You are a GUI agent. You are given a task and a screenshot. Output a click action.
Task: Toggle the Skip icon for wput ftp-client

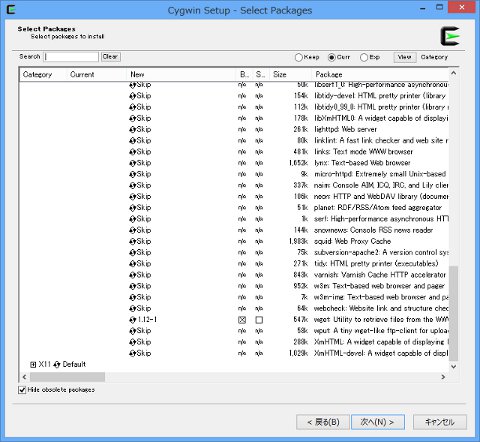click(x=133, y=331)
